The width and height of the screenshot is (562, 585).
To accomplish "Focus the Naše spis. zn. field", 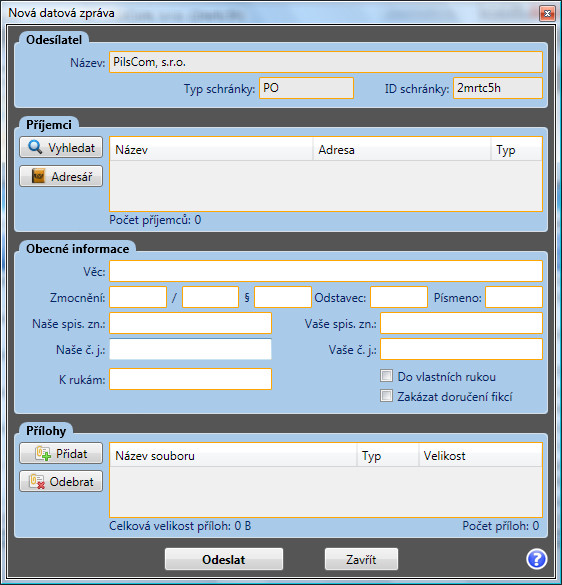I will click(190, 323).
